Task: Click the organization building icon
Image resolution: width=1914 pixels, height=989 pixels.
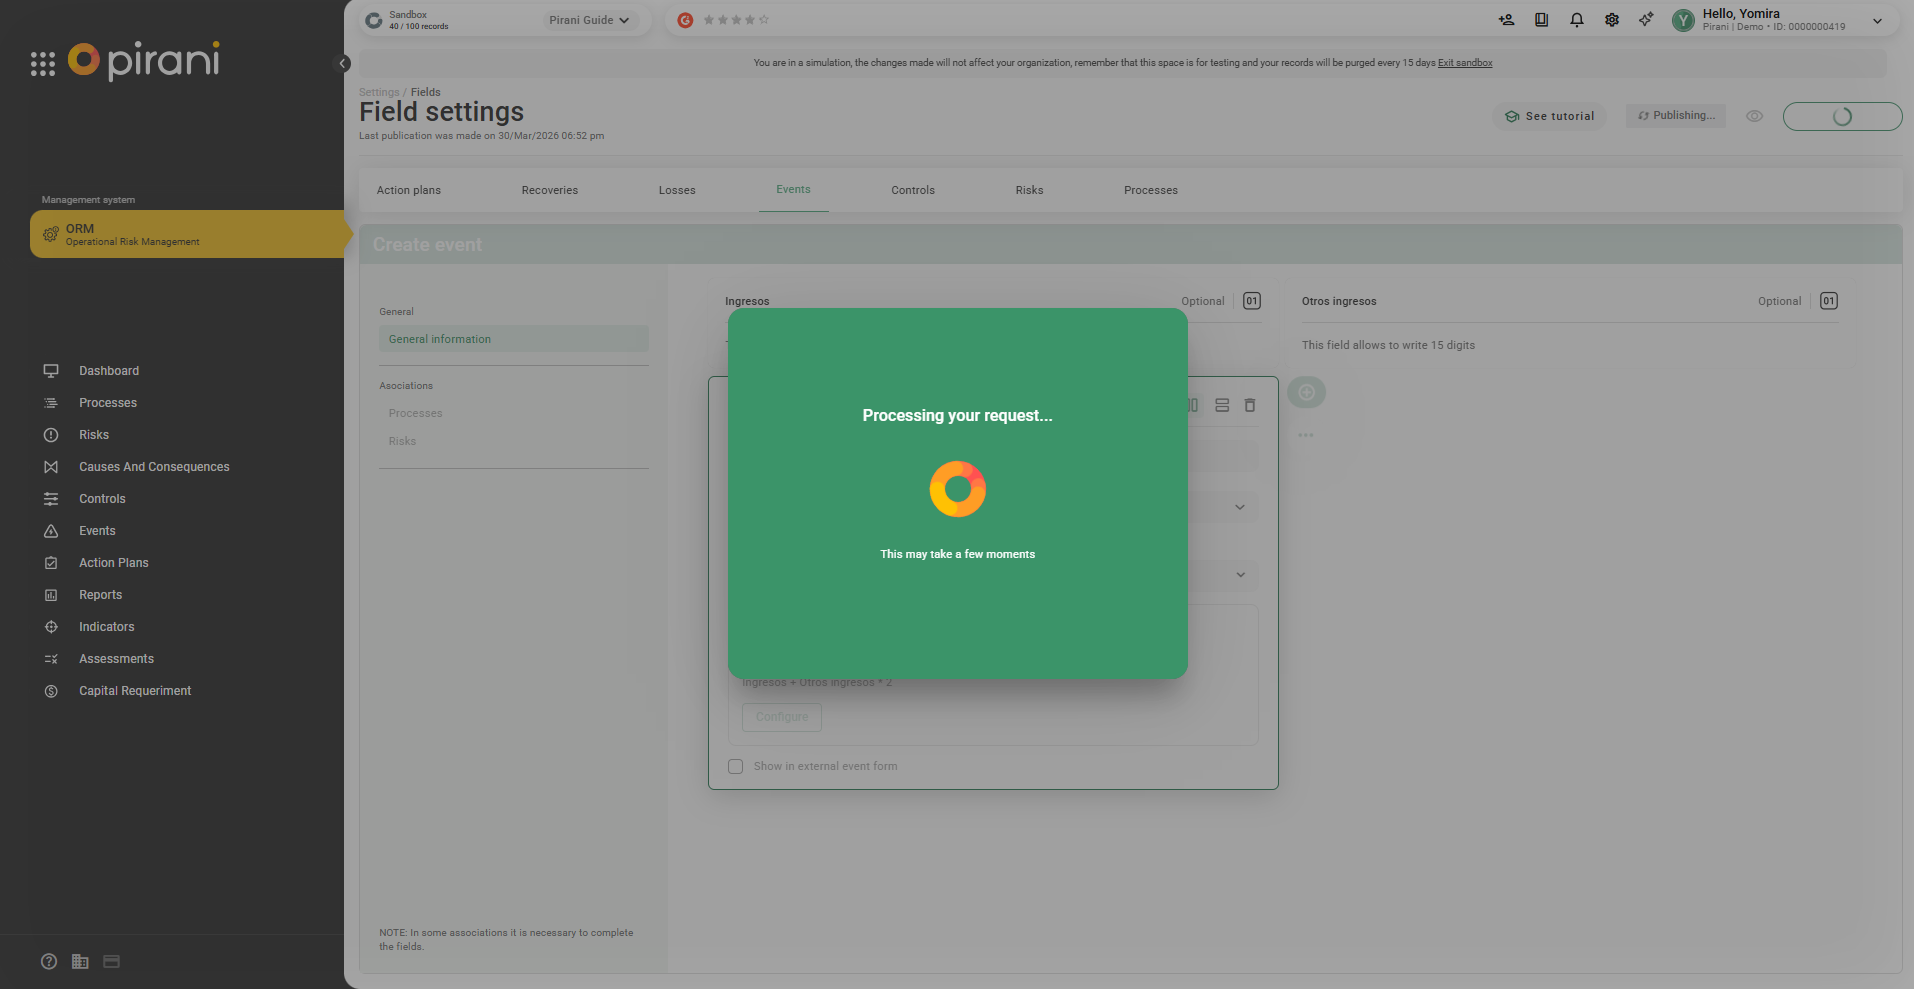Action: [80, 961]
